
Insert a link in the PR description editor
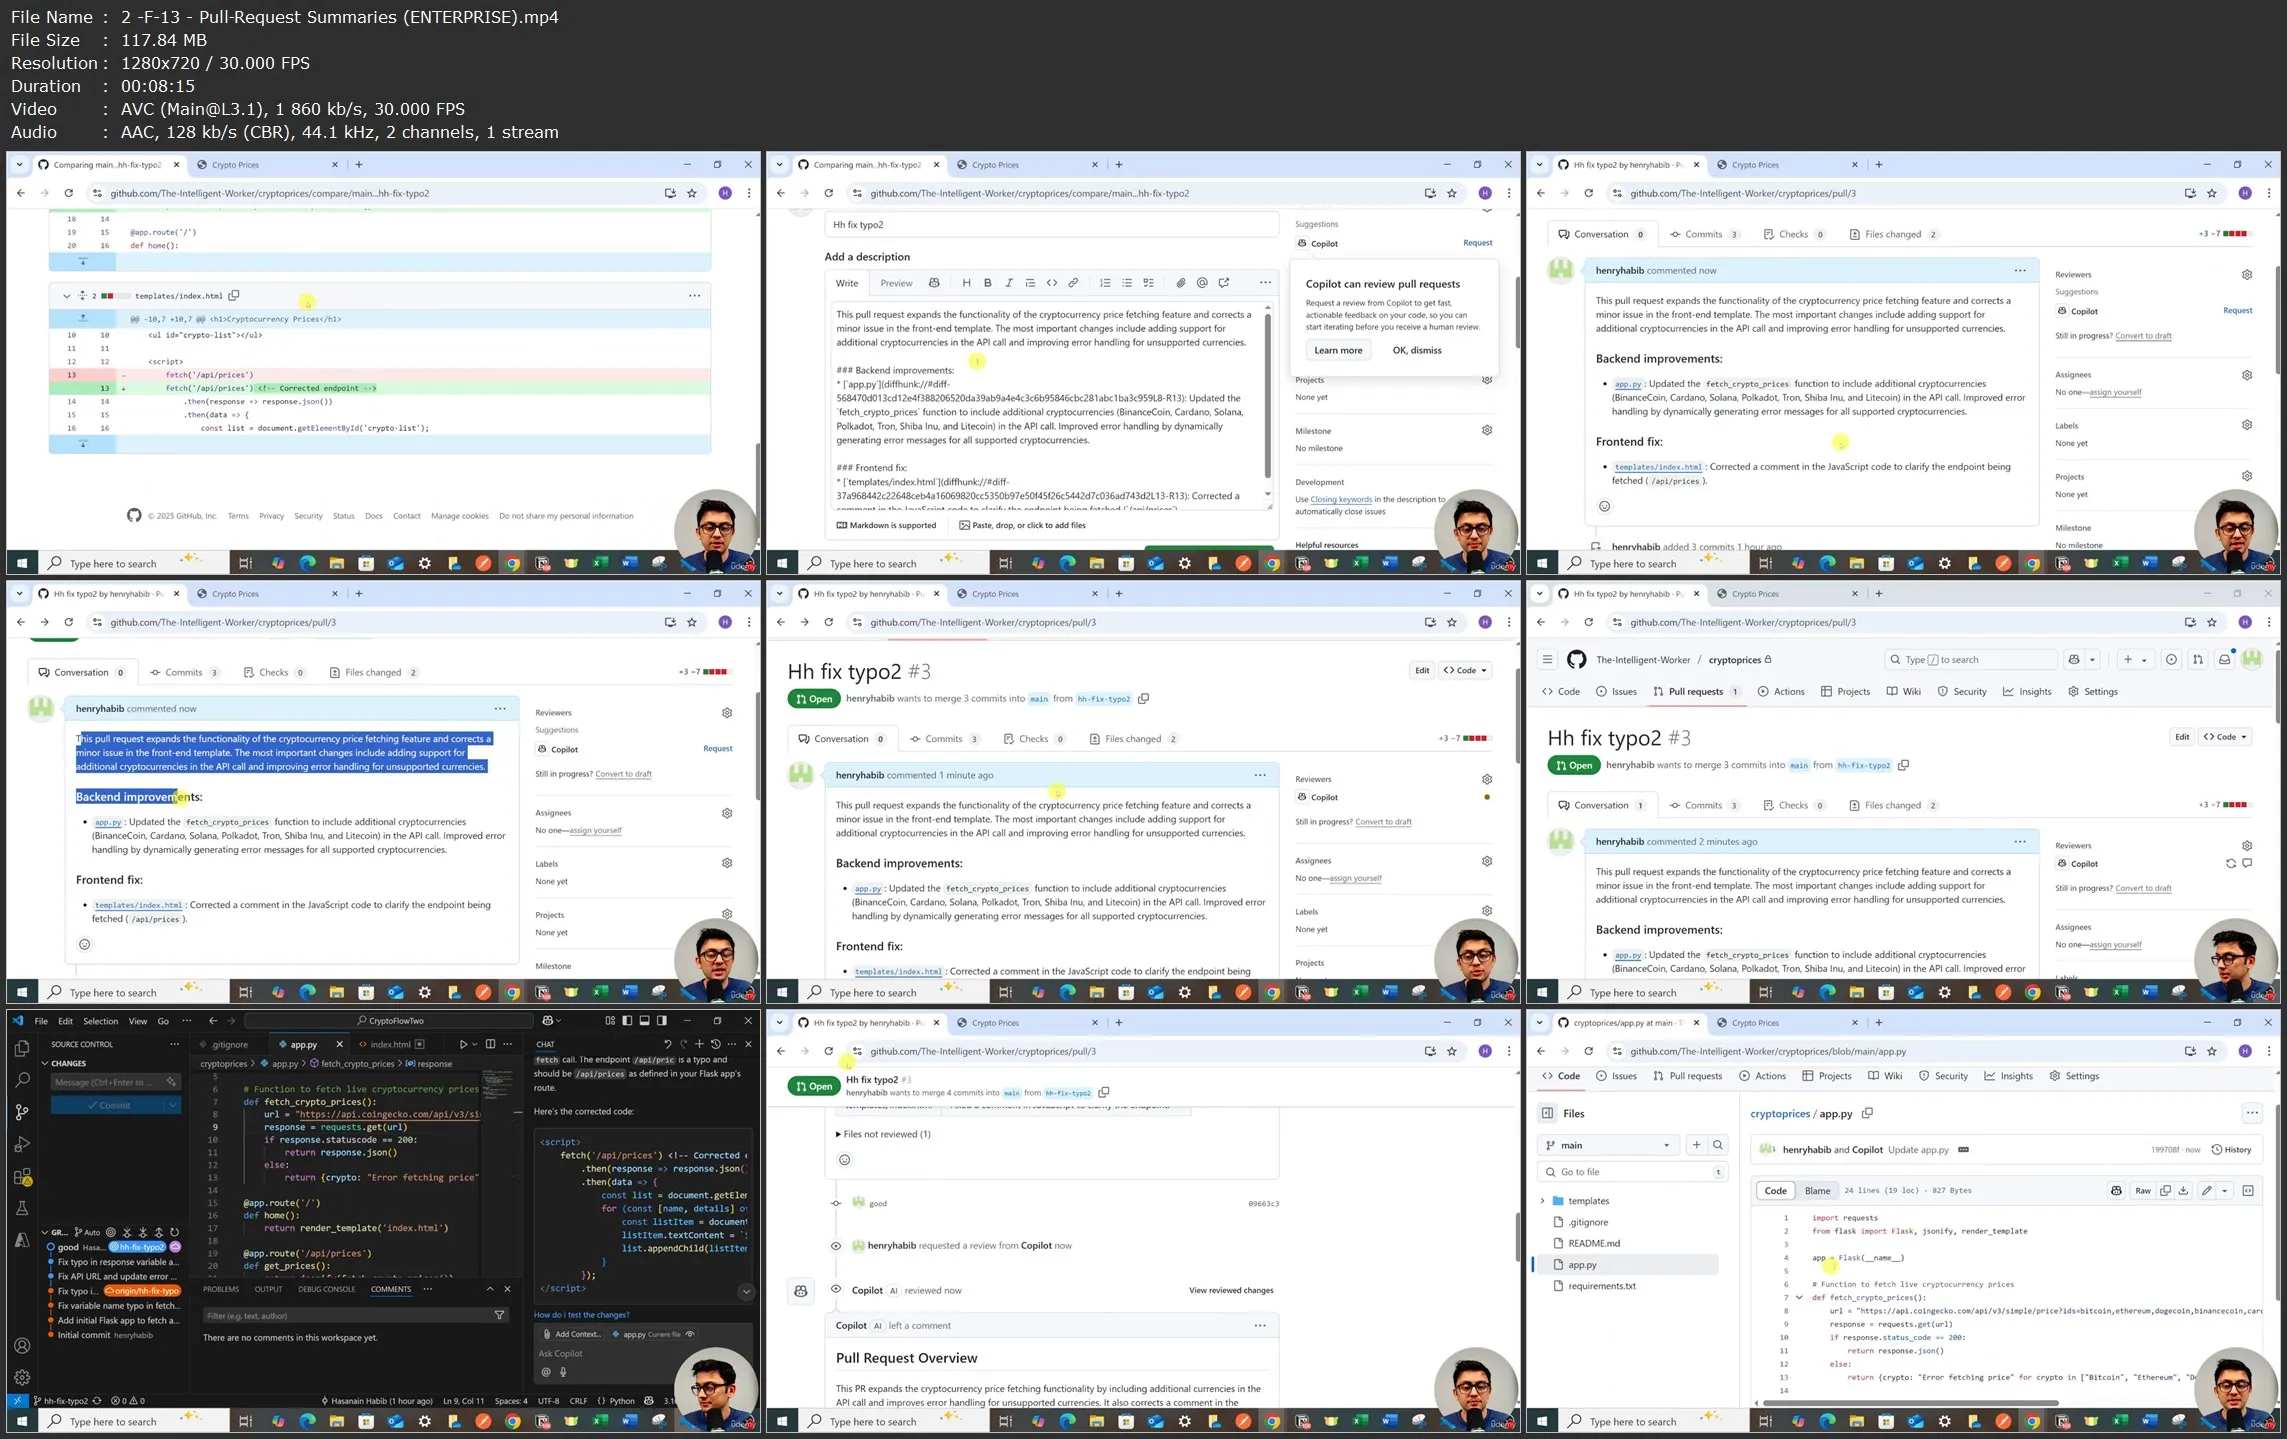point(1073,283)
